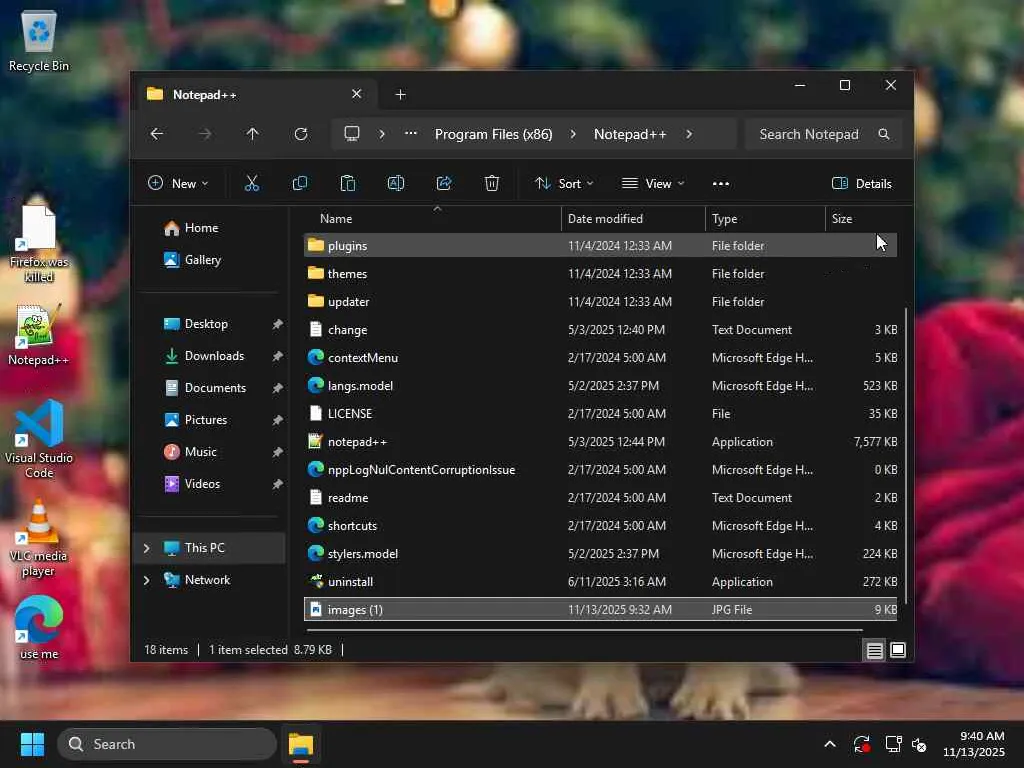Click the horizontal scrollbar under file list

(x=584, y=630)
